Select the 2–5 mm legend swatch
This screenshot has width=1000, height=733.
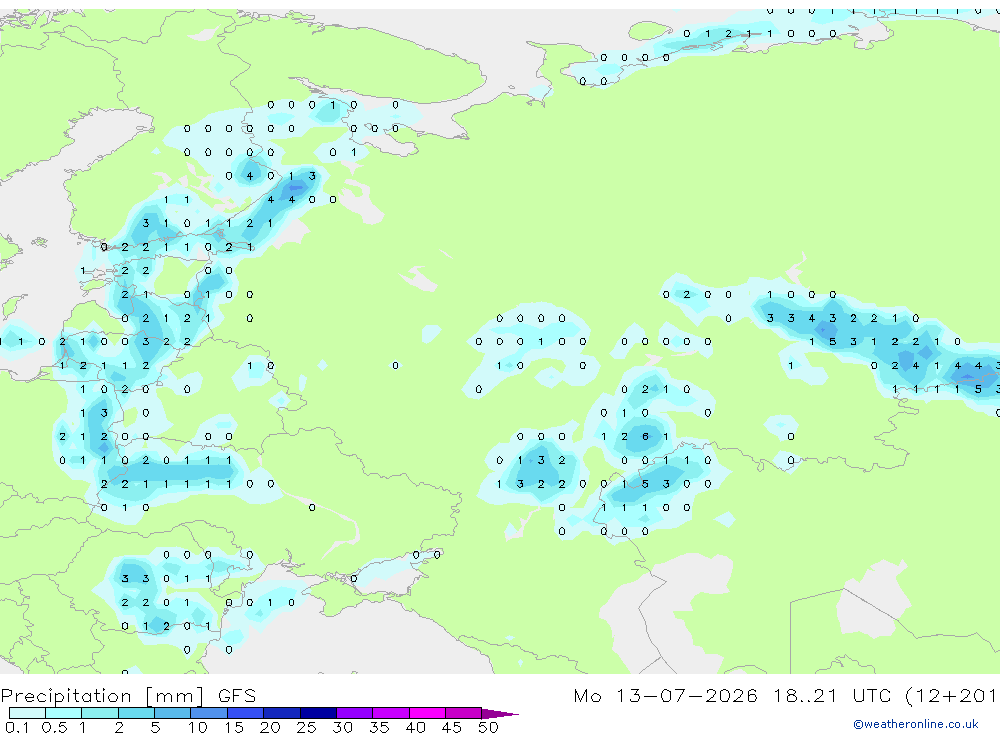click(x=136, y=713)
